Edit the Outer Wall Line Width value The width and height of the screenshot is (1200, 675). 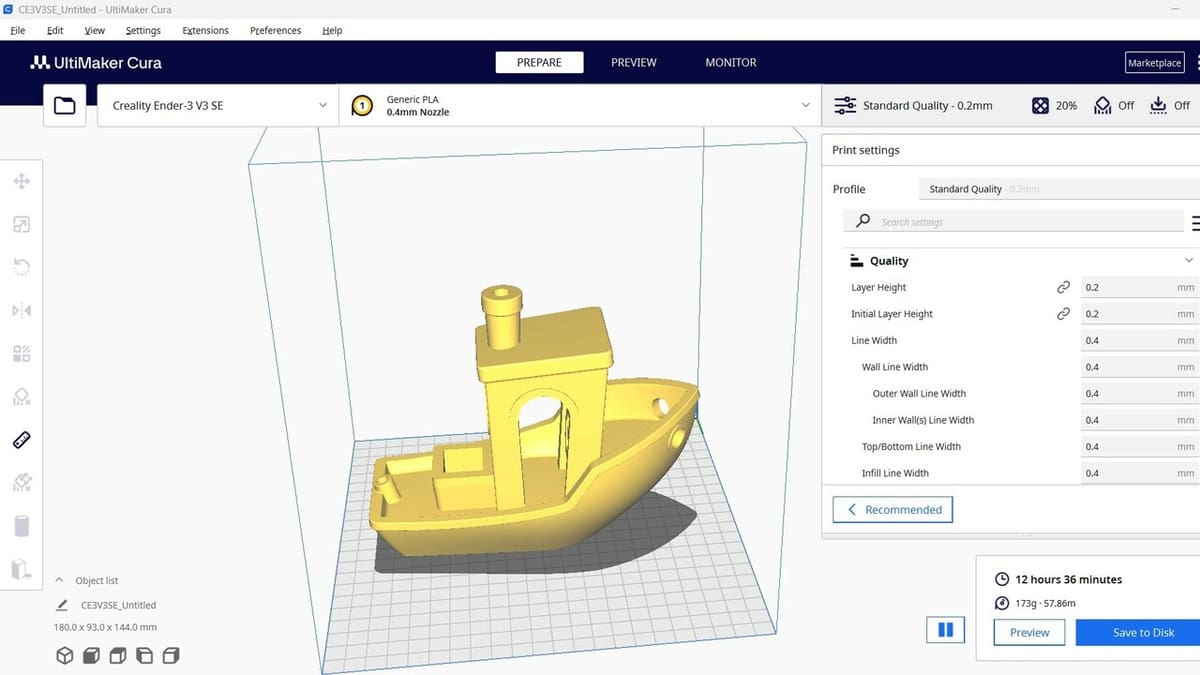pos(1139,393)
